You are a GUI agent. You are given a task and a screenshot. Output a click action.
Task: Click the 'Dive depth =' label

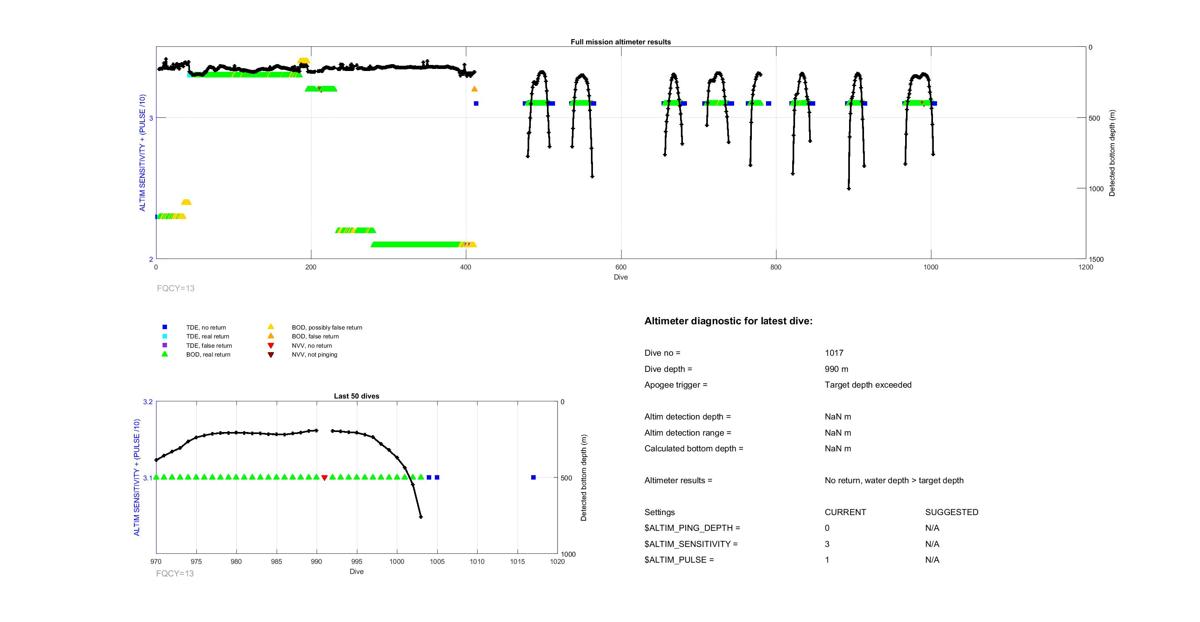[x=668, y=369]
